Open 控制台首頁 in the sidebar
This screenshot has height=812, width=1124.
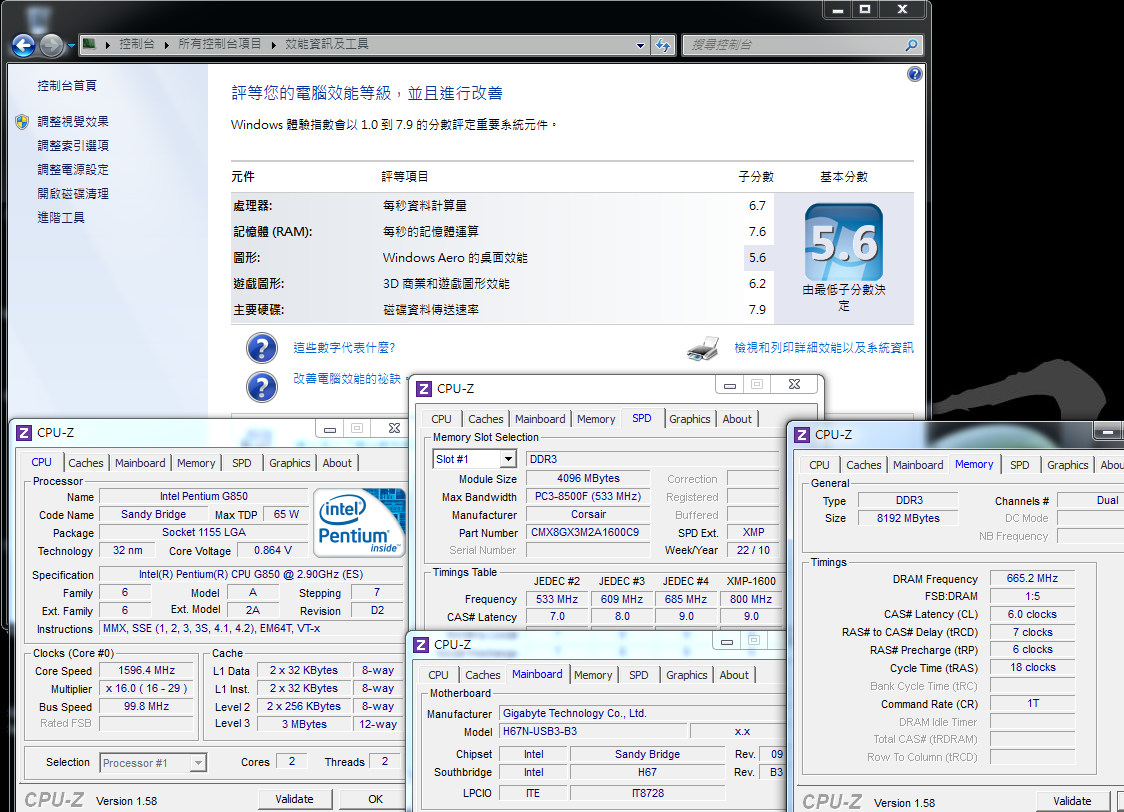click(x=67, y=85)
